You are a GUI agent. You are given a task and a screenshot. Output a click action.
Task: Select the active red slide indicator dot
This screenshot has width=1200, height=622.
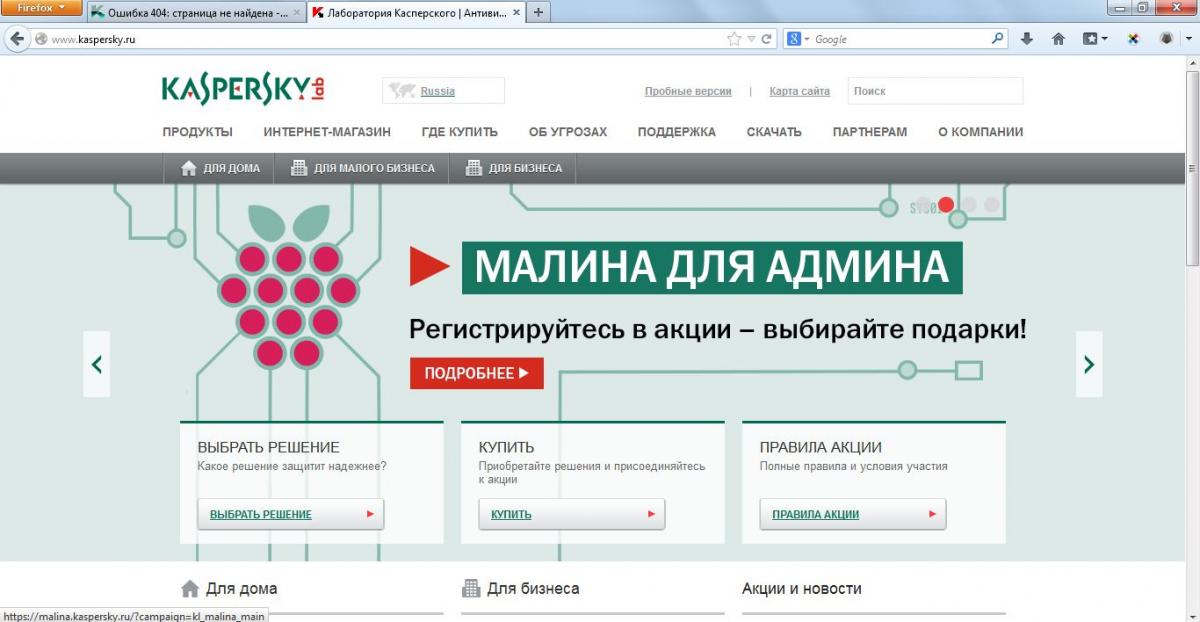point(946,204)
